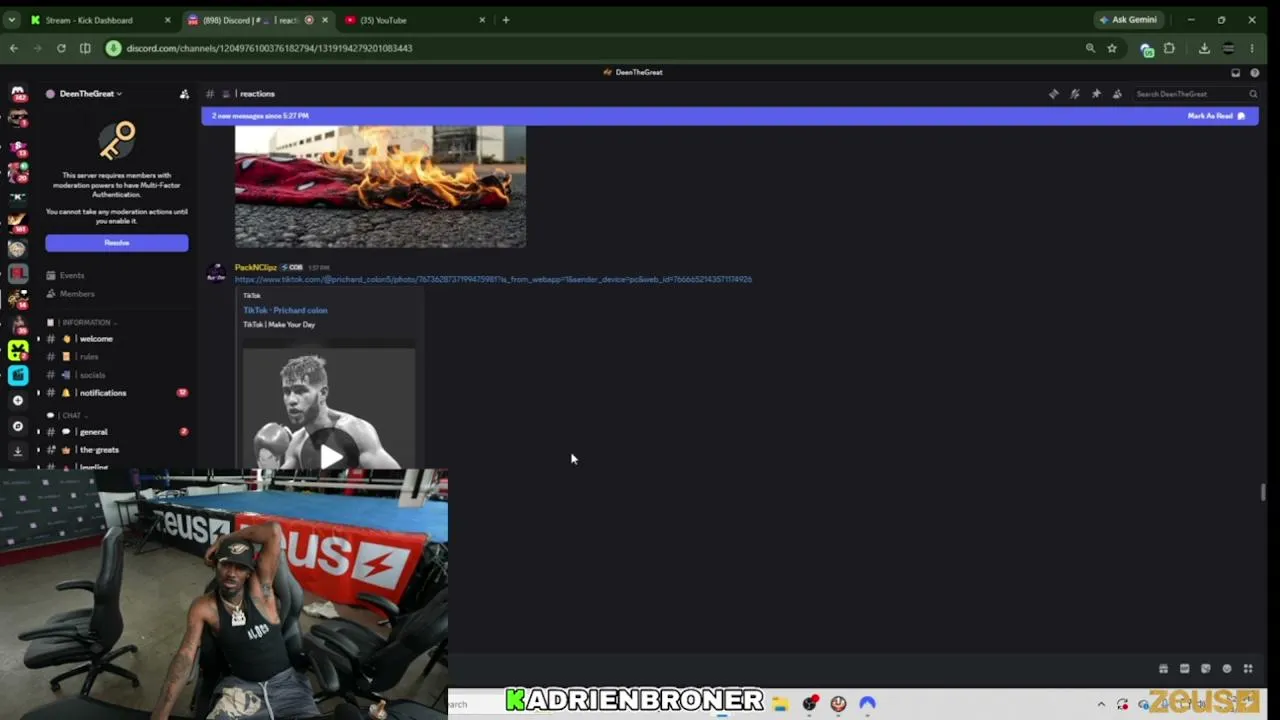Open Discord direct messages home icon
Viewport: 1280px width, 720px height.
(x=18, y=93)
